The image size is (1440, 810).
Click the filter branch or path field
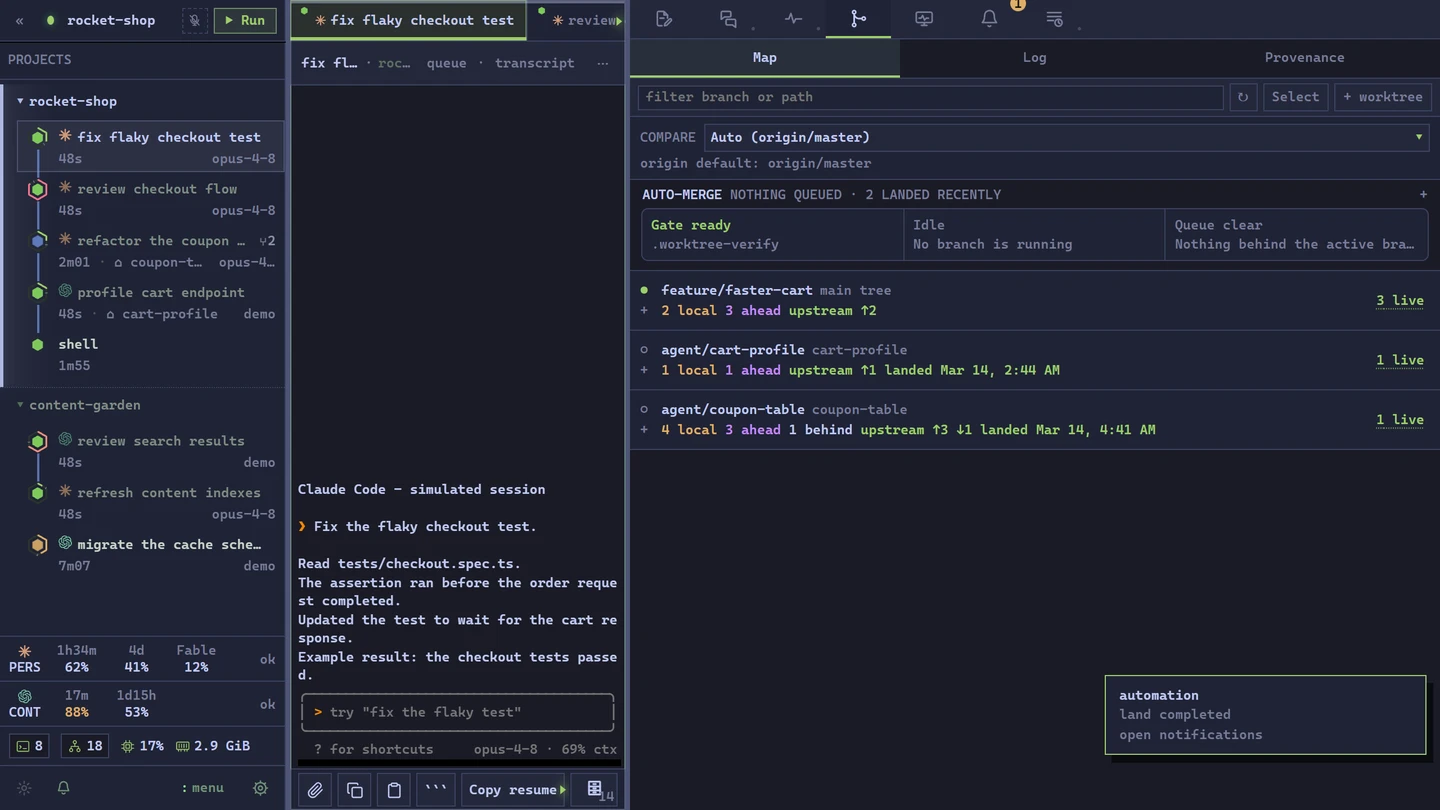pos(930,97)
